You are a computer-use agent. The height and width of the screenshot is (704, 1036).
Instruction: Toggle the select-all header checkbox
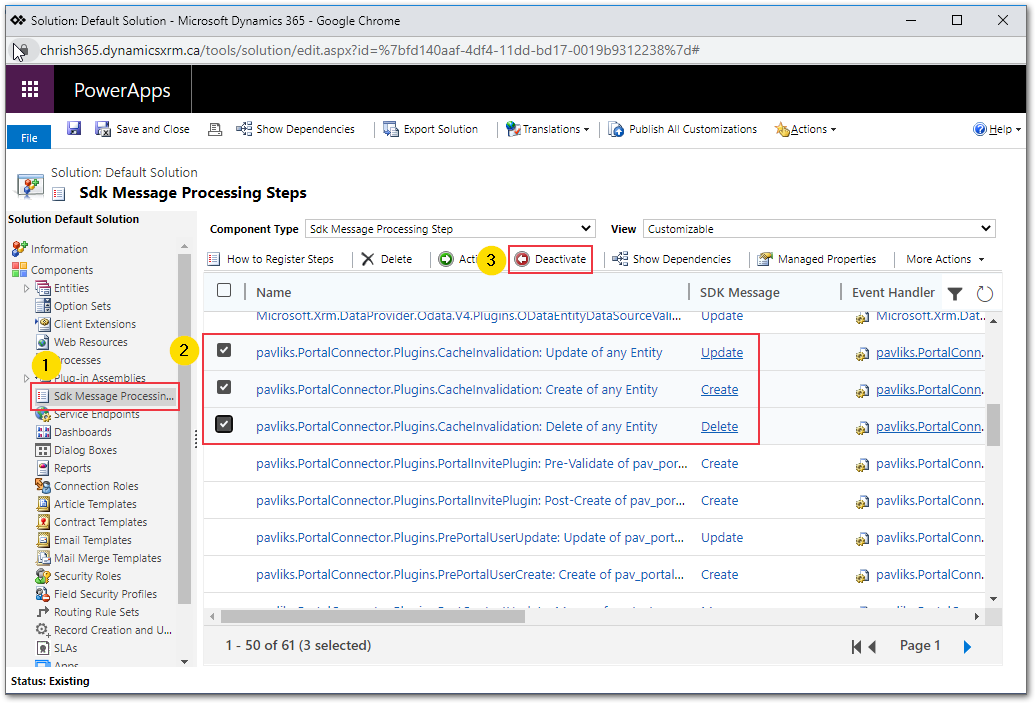pos(224,290)
